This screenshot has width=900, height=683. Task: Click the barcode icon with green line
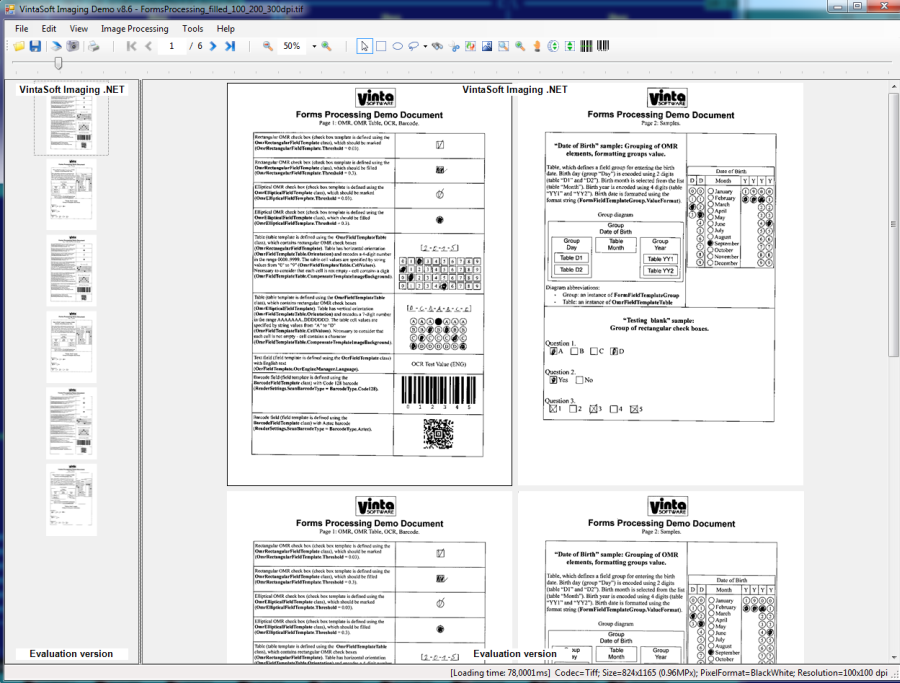coord(586,46)
